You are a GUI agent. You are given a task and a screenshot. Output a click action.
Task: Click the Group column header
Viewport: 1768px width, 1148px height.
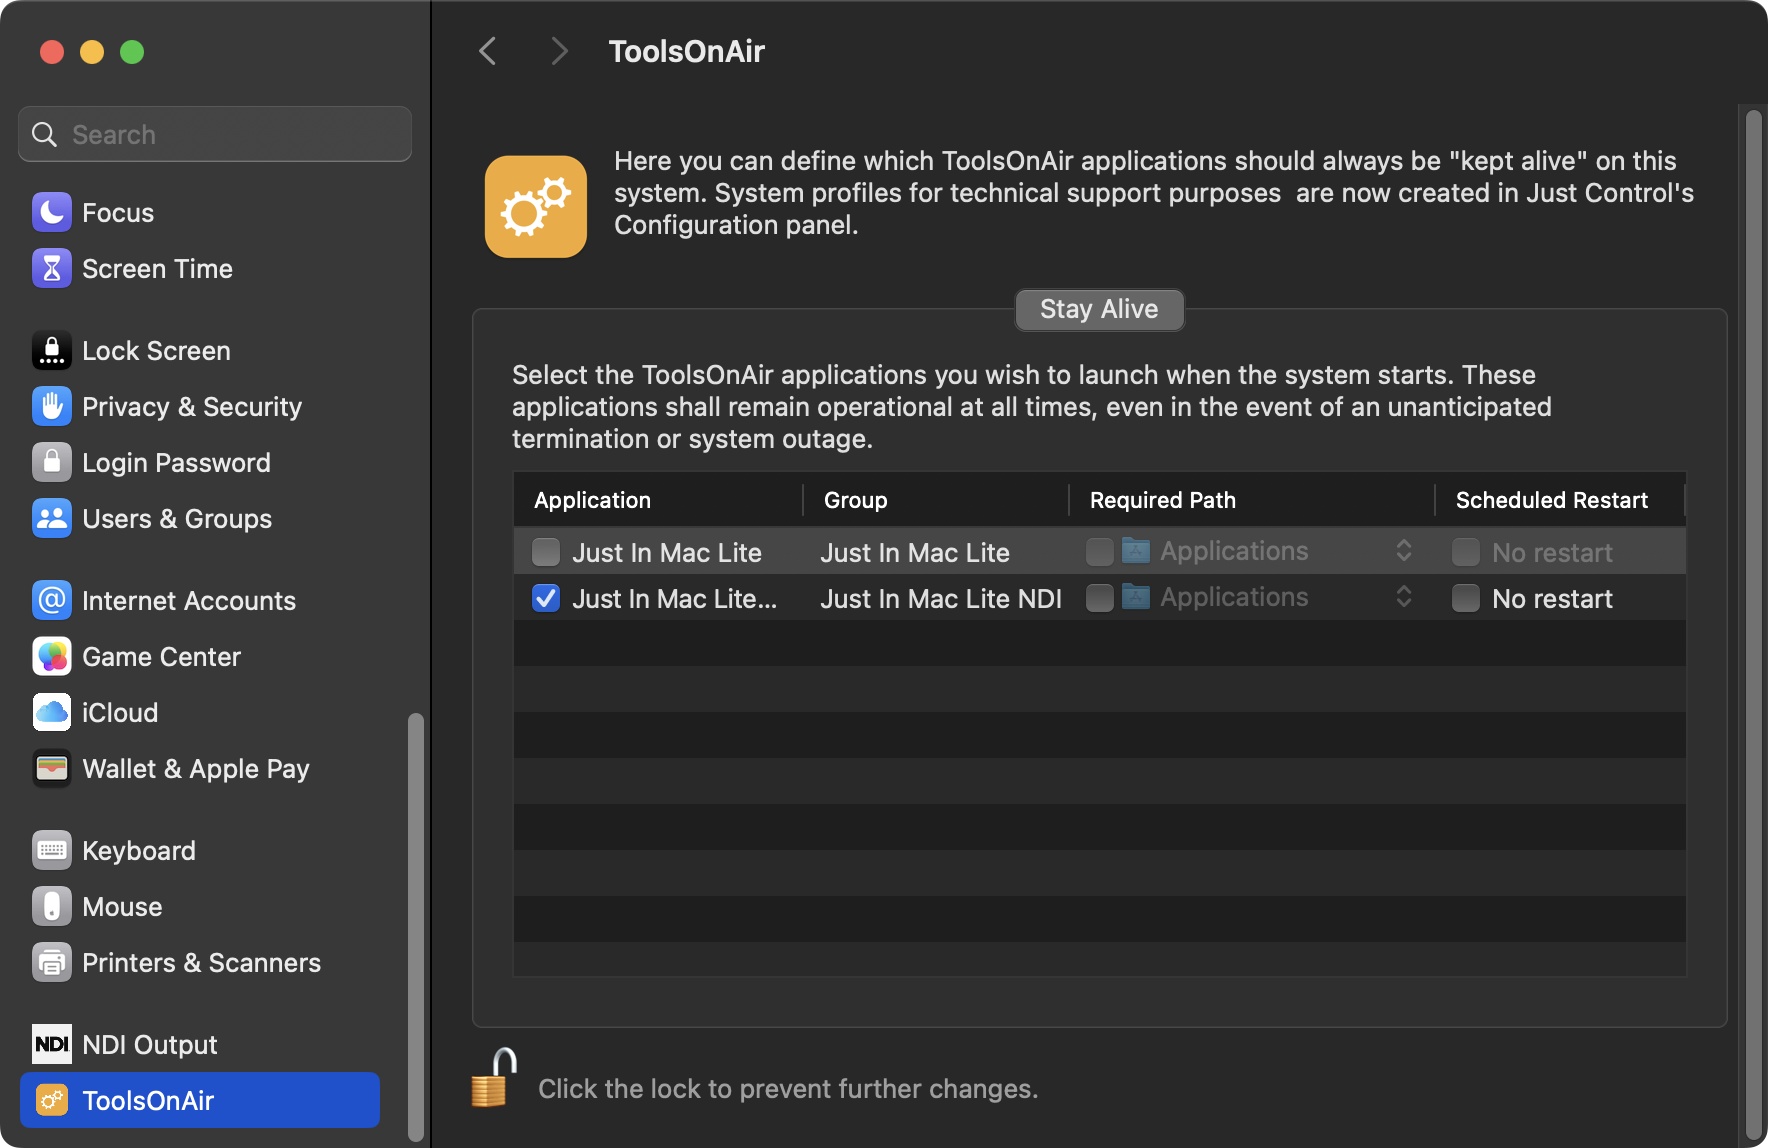936,500
